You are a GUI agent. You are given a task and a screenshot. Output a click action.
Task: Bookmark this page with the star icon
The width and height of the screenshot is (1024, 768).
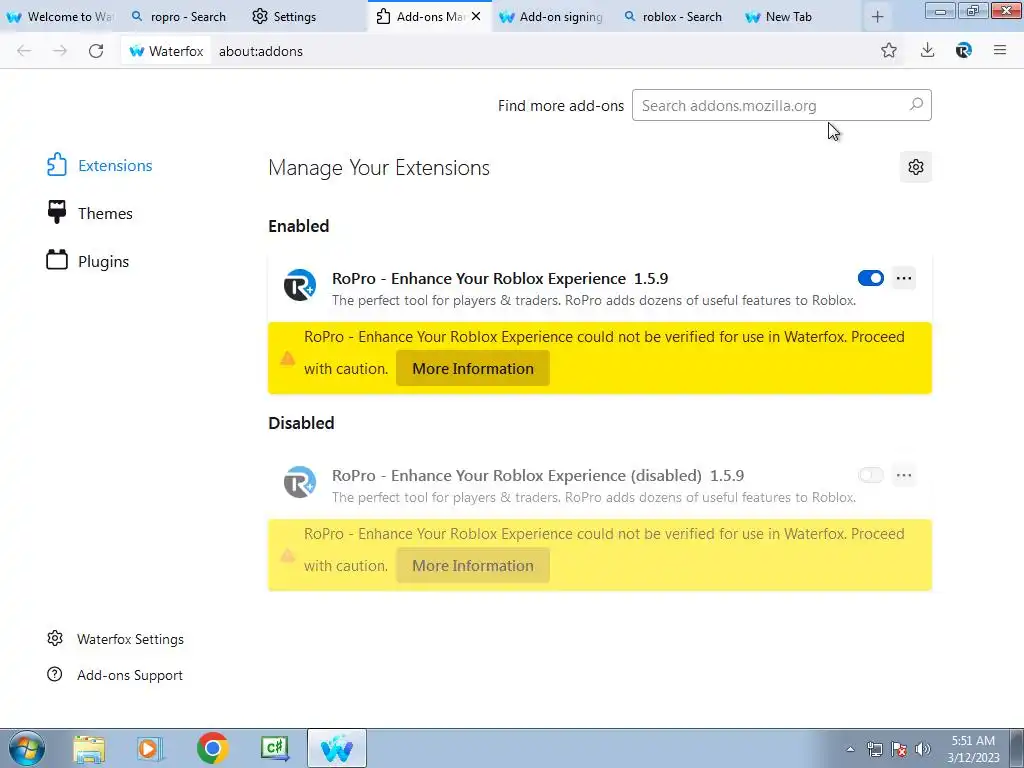889,50
